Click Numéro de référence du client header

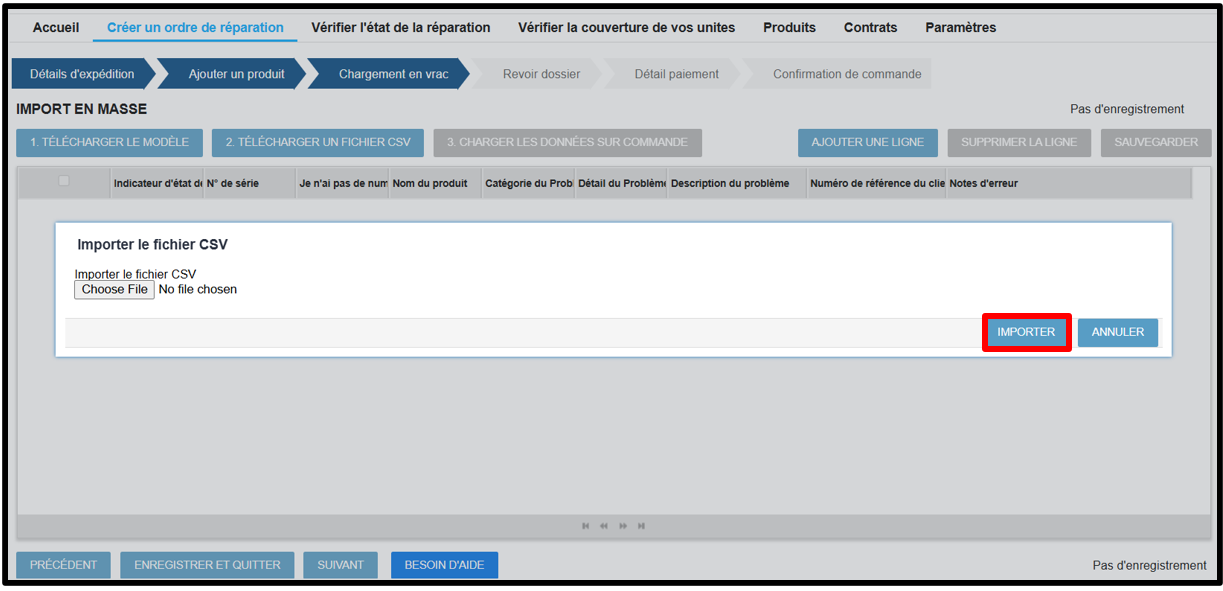pos(877,184)
